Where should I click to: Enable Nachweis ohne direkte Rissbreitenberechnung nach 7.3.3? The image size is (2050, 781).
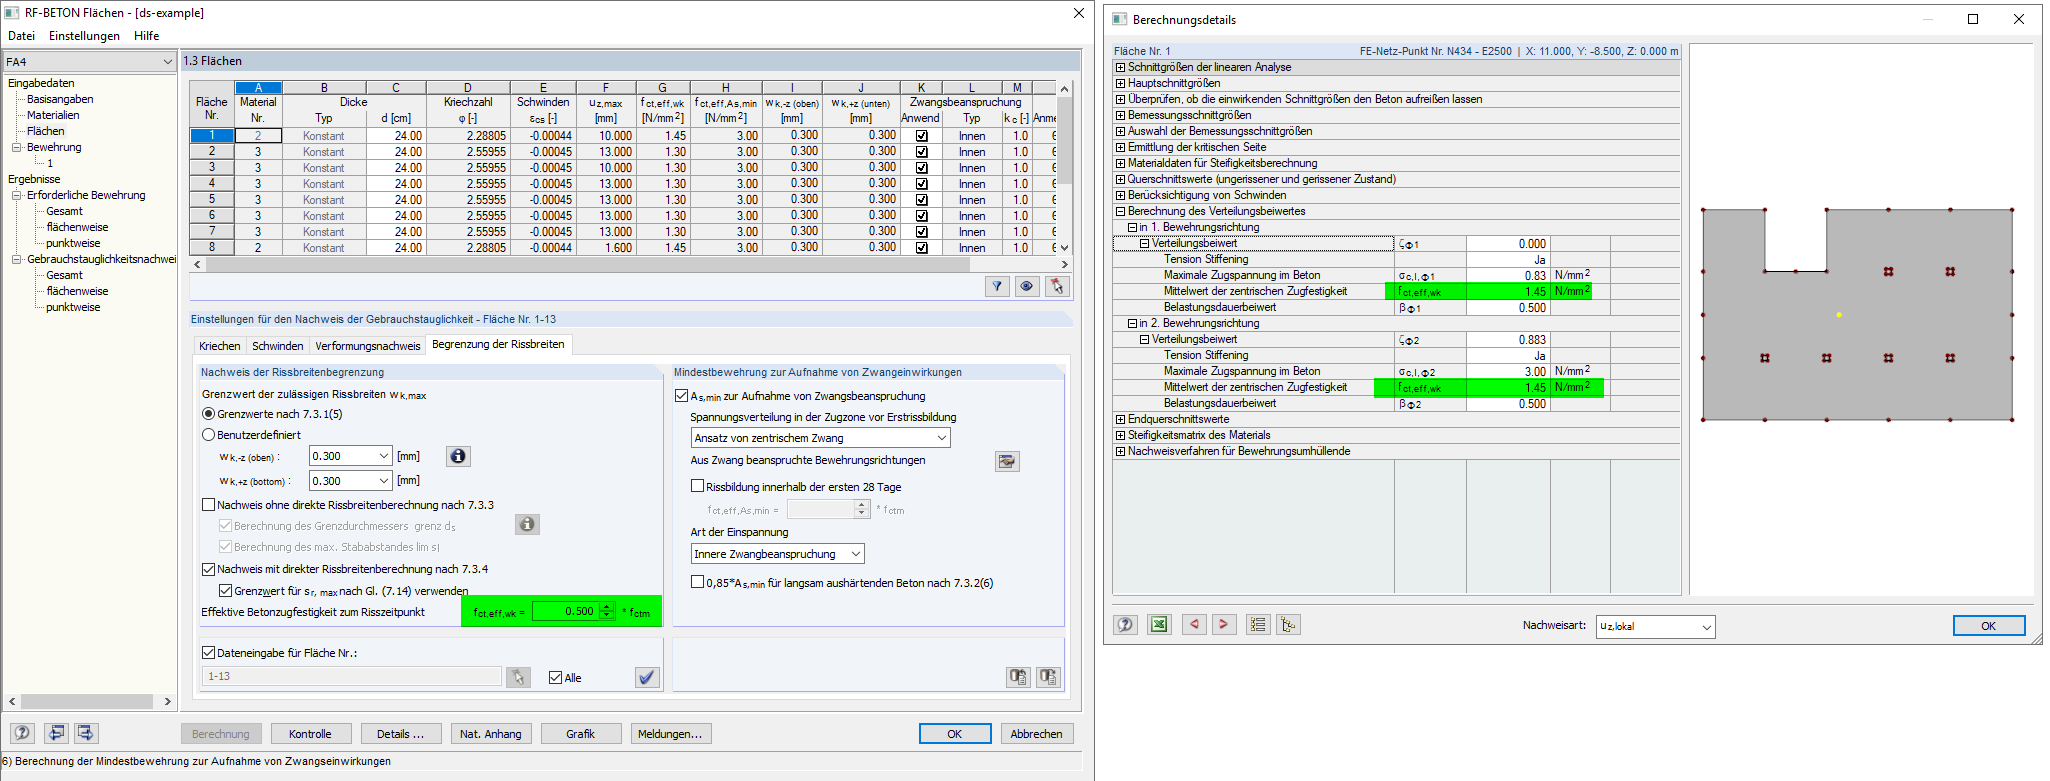[x=209, y=505]
